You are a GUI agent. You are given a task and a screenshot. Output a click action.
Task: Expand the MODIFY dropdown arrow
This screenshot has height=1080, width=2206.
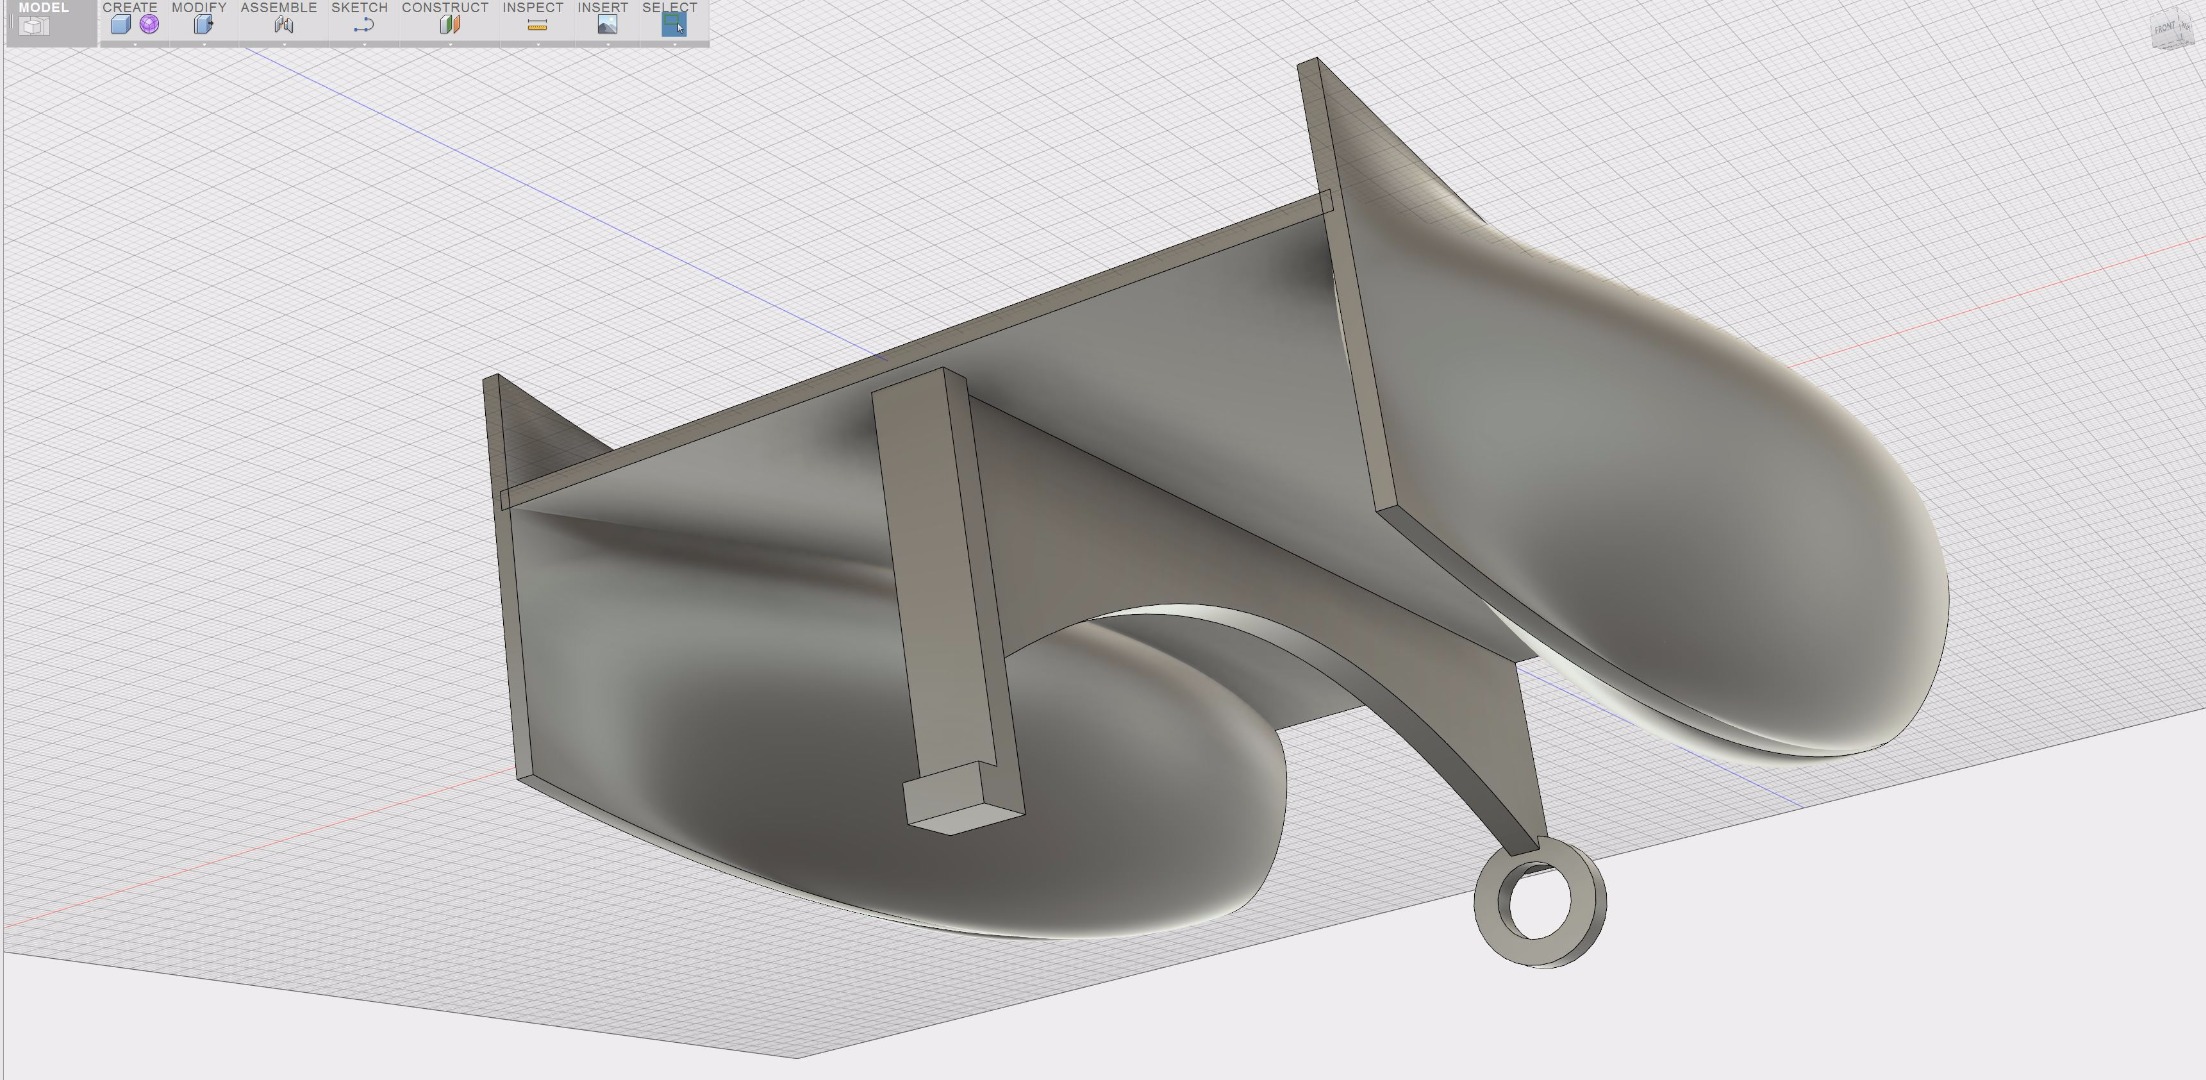pos(204,44)
